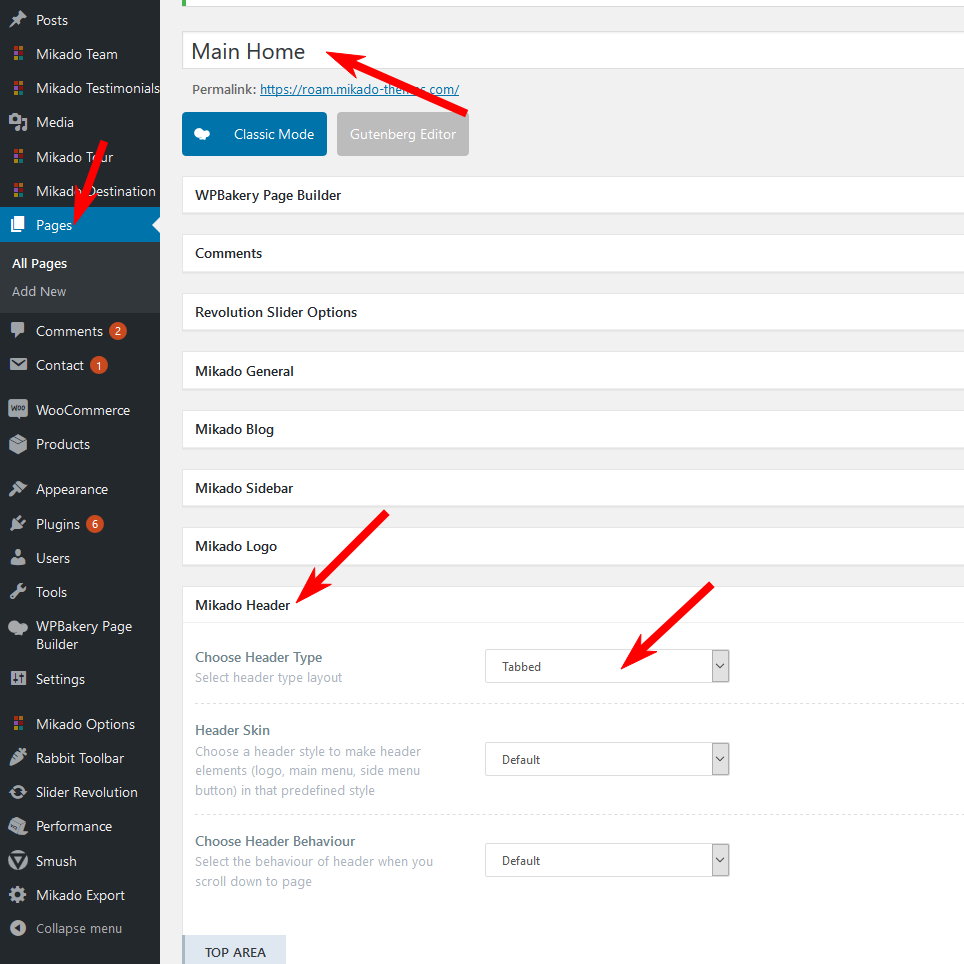Click the Main Home title field

(x=573, y=51)
